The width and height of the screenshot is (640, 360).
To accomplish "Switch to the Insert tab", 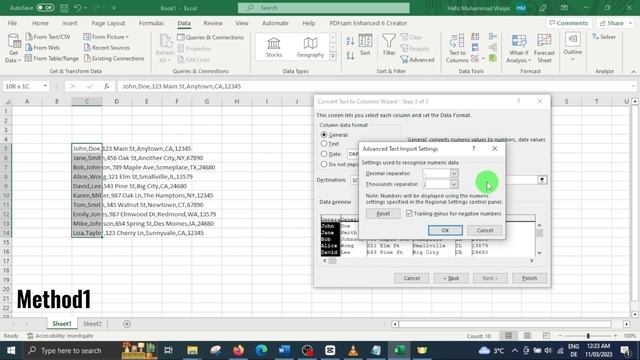I will tap(70, 23).
